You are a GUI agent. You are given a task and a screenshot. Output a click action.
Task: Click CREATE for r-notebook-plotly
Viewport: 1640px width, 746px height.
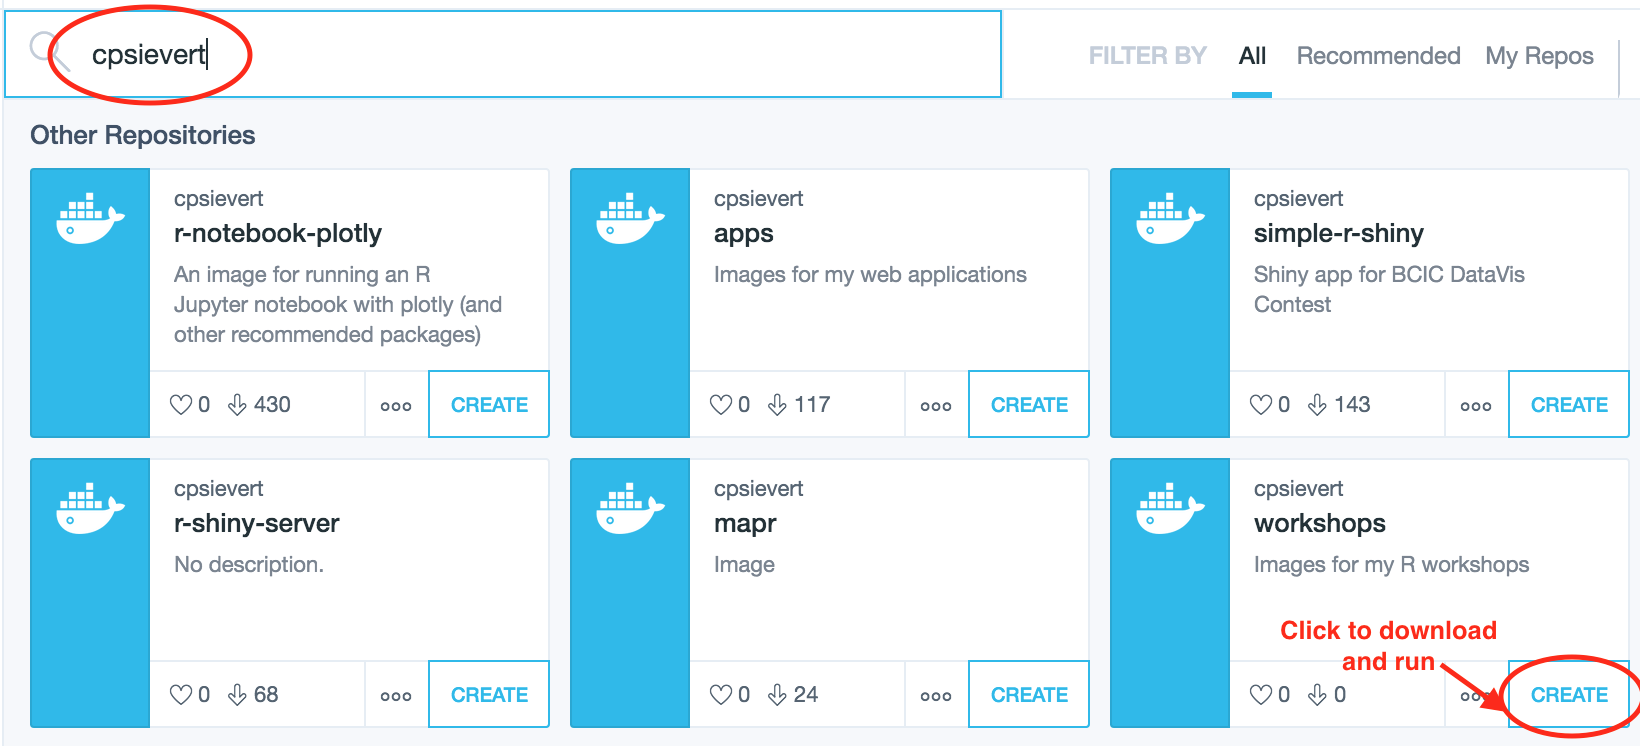tap(489, 405)
